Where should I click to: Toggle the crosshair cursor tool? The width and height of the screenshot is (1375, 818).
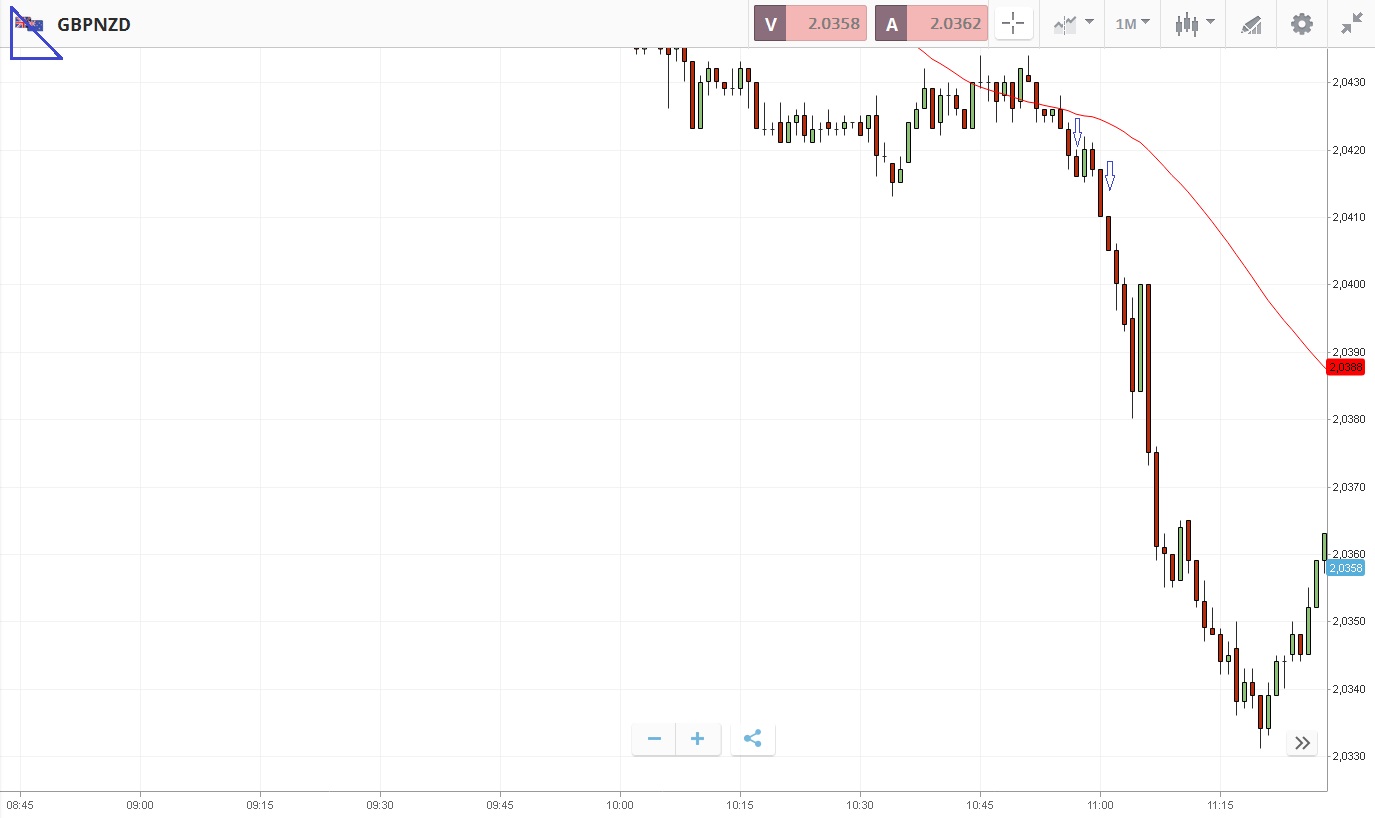(x=1013, y=24)
